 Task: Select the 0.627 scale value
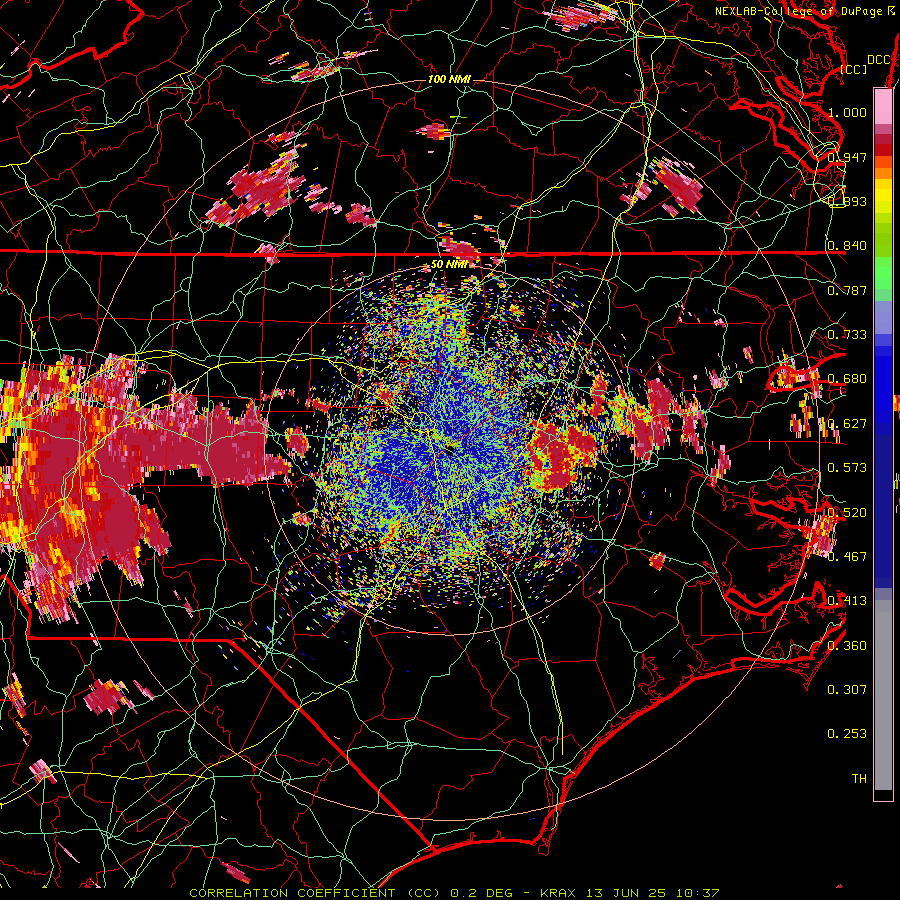coord(847,424)
